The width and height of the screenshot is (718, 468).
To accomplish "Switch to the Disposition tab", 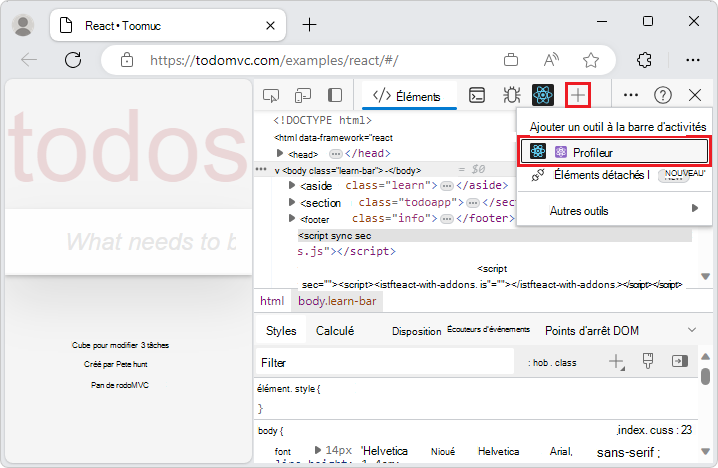I will pos(416,331).
